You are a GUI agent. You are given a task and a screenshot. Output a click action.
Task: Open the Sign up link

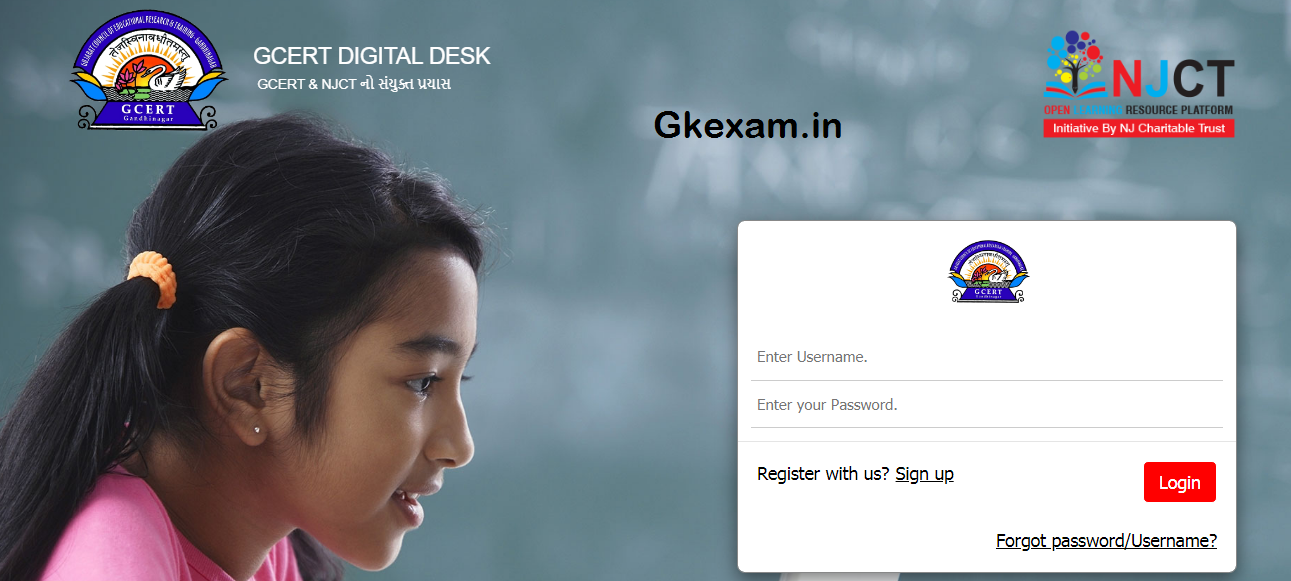(x=924, y=474)
